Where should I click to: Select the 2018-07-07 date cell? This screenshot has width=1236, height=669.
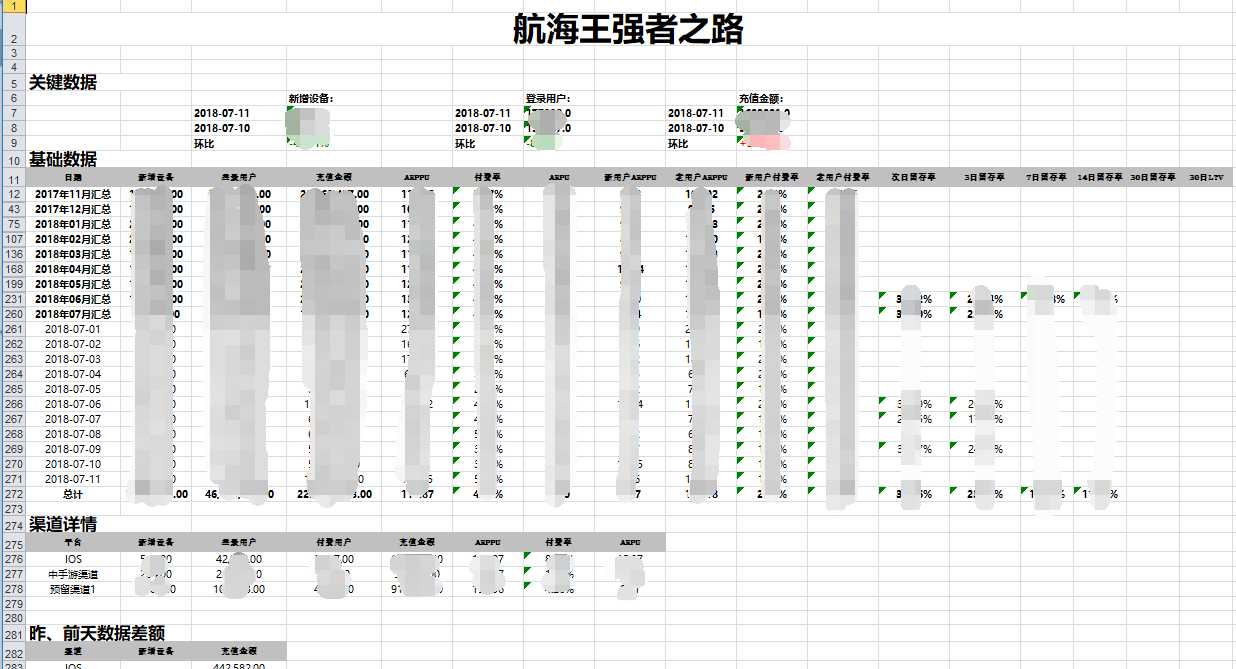click(x=73, y=419)
